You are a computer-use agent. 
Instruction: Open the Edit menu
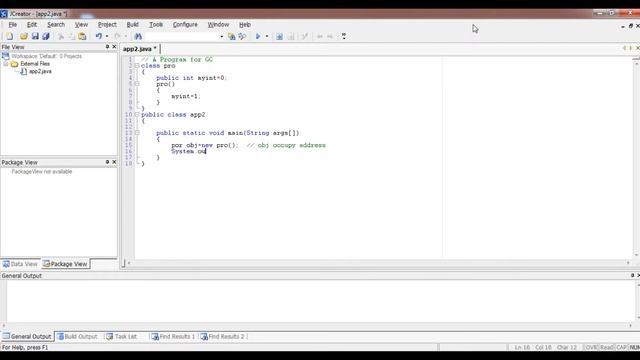tap(32, 25)
